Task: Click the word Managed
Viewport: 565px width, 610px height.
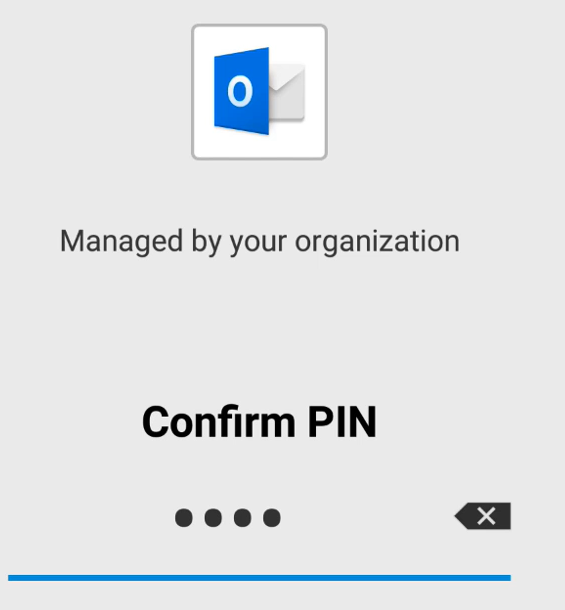Action: tap(121, 242)
